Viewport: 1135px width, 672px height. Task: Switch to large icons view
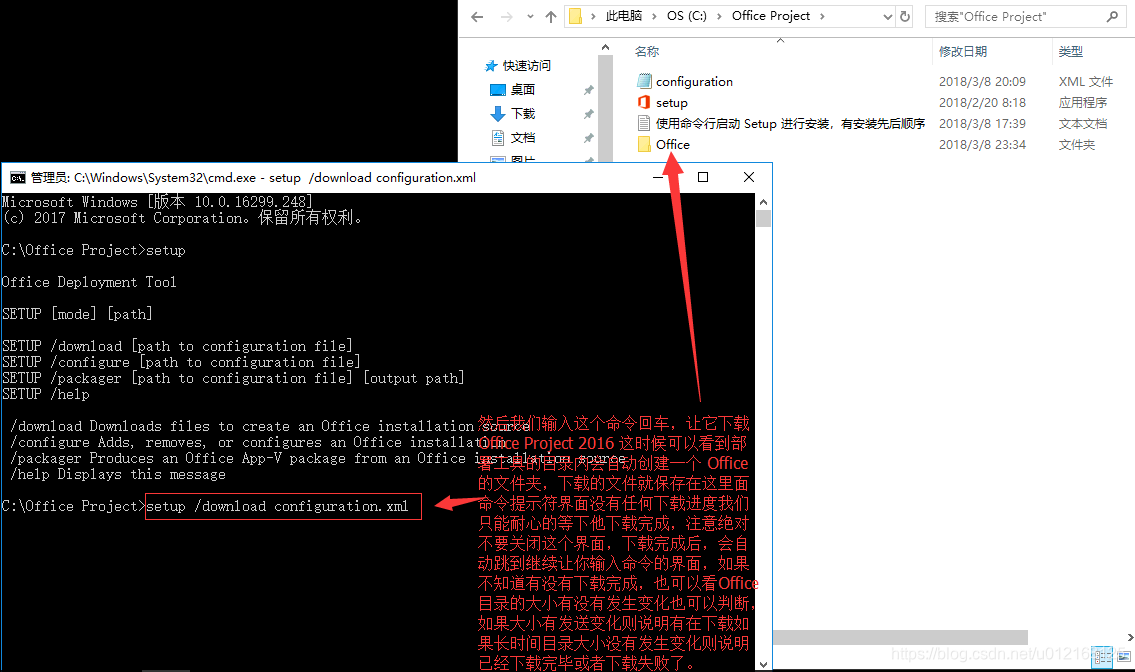[1123, 656]
